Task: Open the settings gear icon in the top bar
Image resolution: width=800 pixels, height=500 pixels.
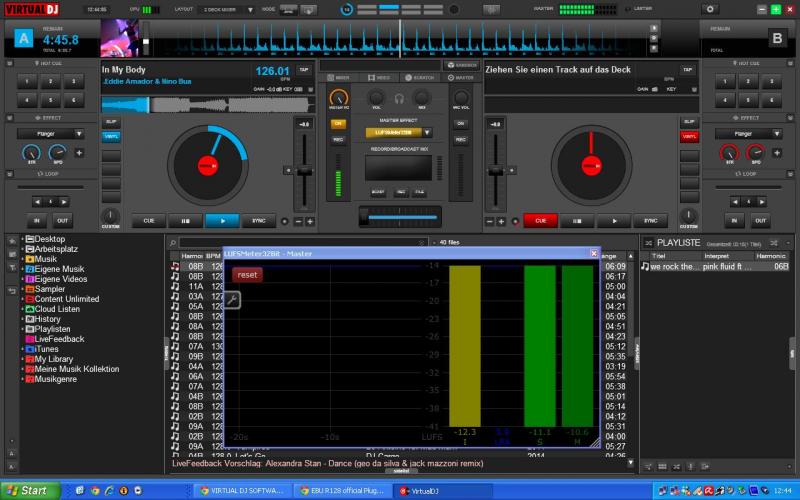Action: [711, 9]
